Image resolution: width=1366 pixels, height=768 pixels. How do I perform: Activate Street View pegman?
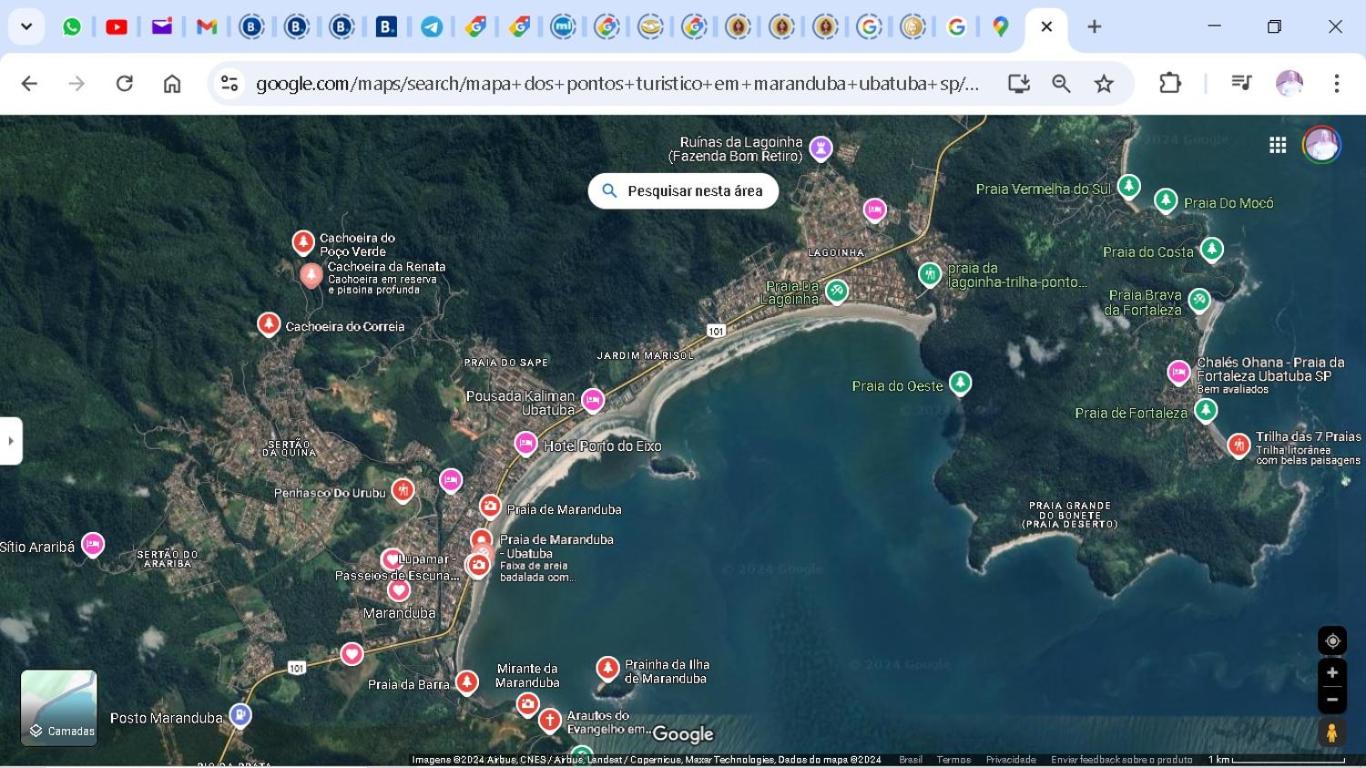(1332, 733)
